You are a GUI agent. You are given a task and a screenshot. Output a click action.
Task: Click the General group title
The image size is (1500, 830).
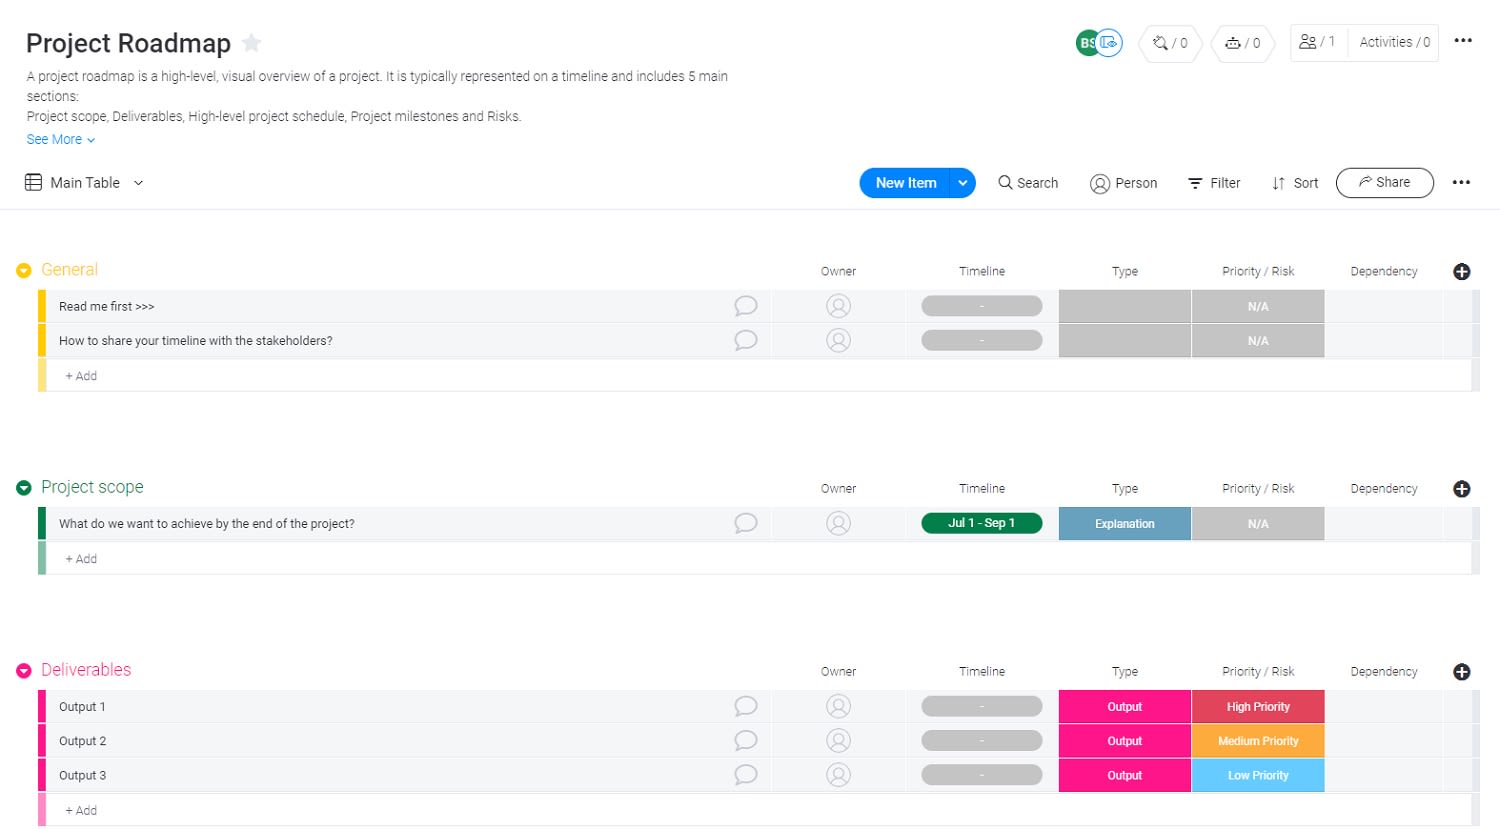(x=69, y=270)
